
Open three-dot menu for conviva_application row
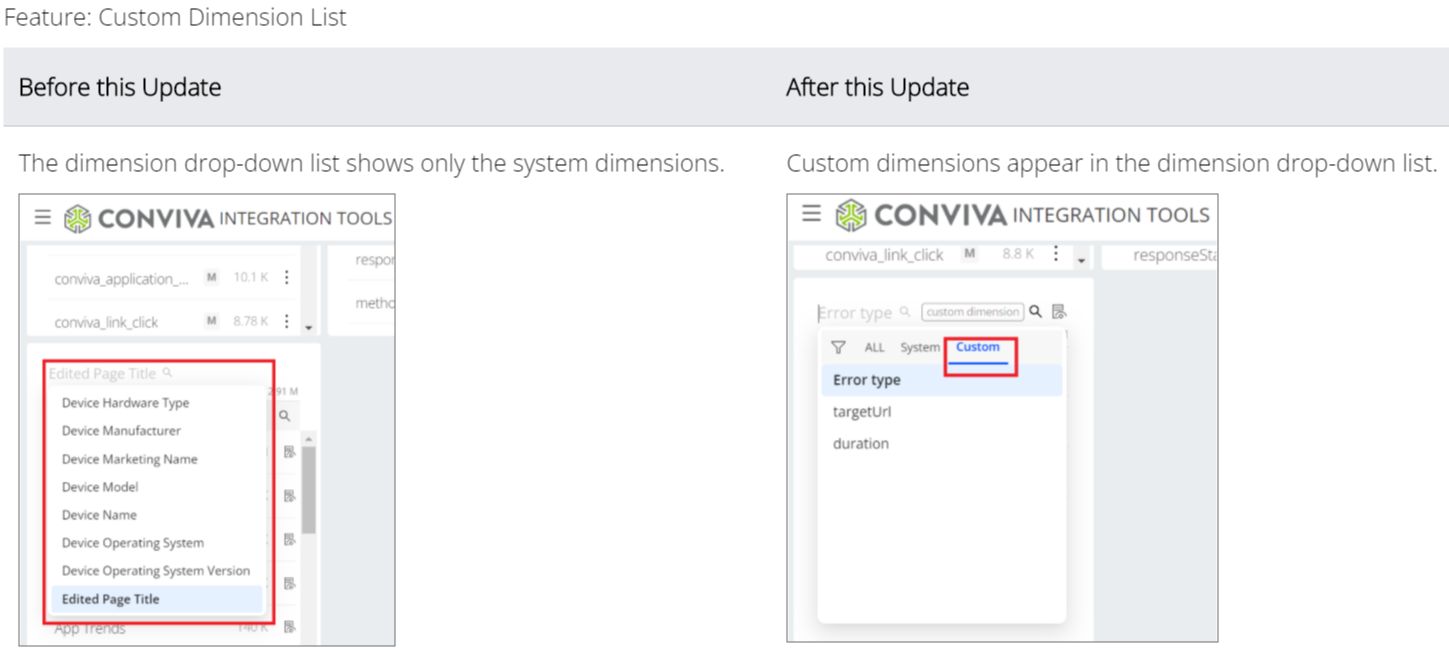pos(287,278)
